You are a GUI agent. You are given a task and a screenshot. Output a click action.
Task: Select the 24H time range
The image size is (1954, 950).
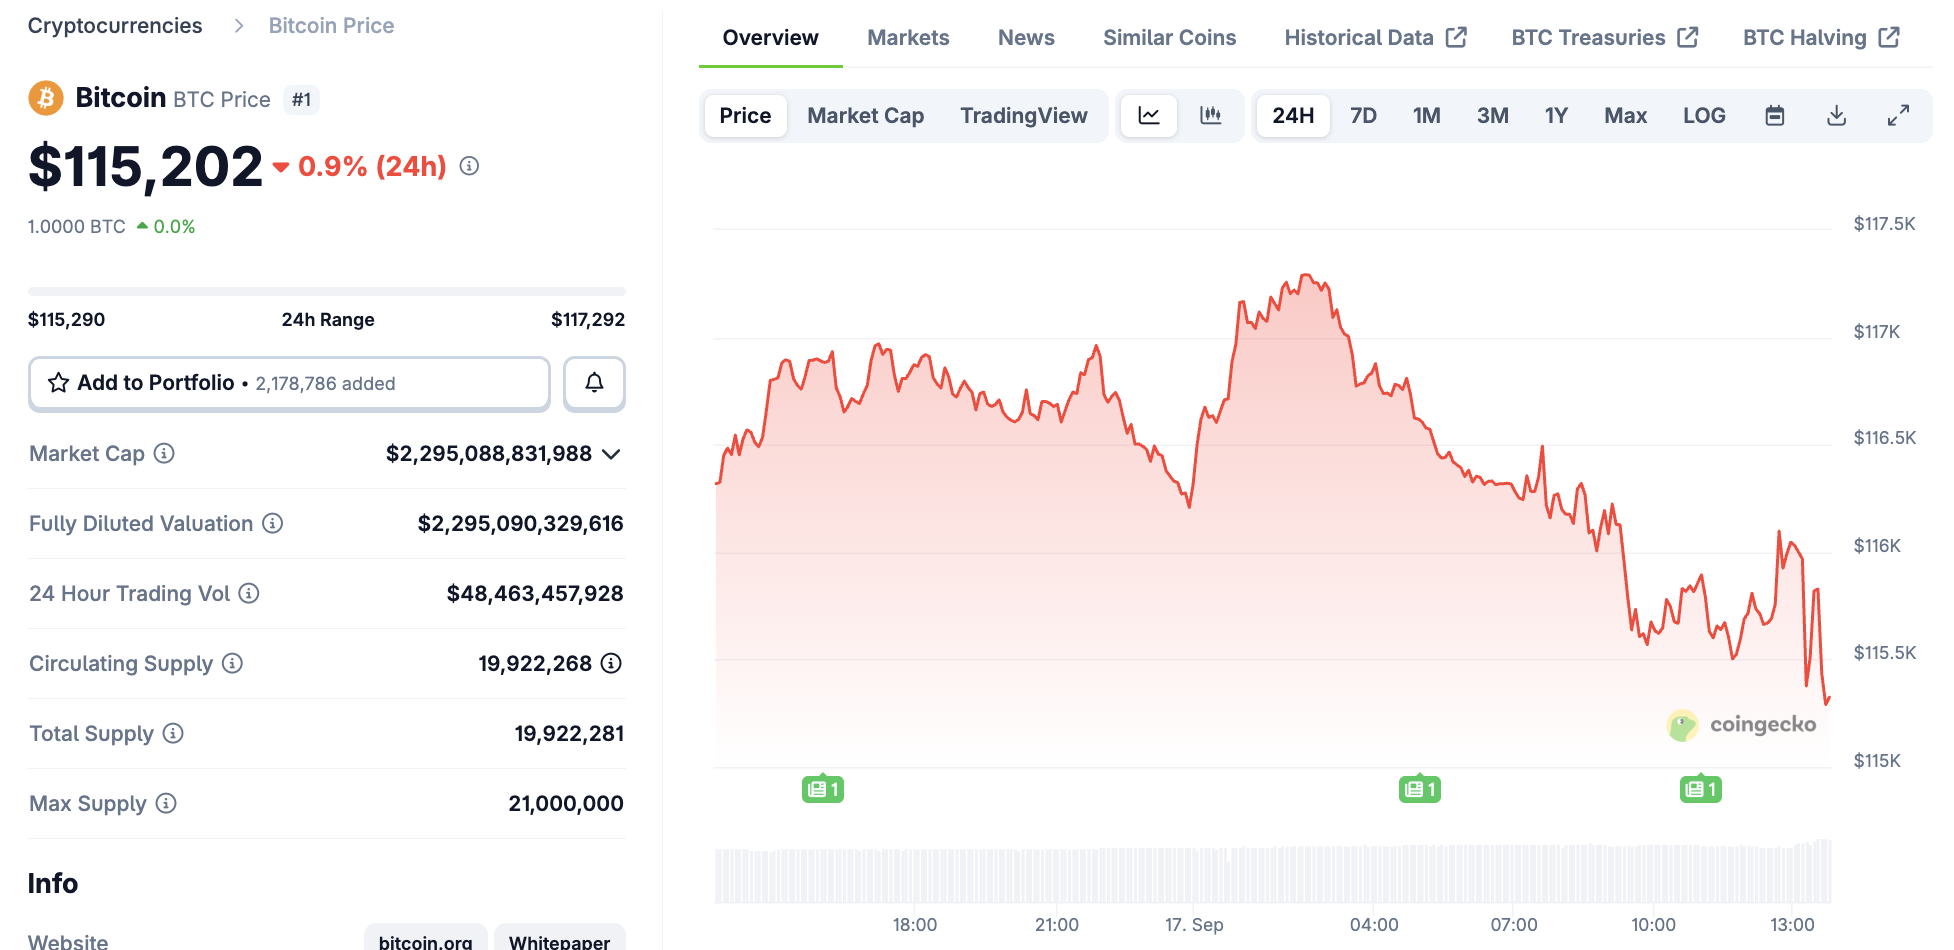tap(1293, 116)
